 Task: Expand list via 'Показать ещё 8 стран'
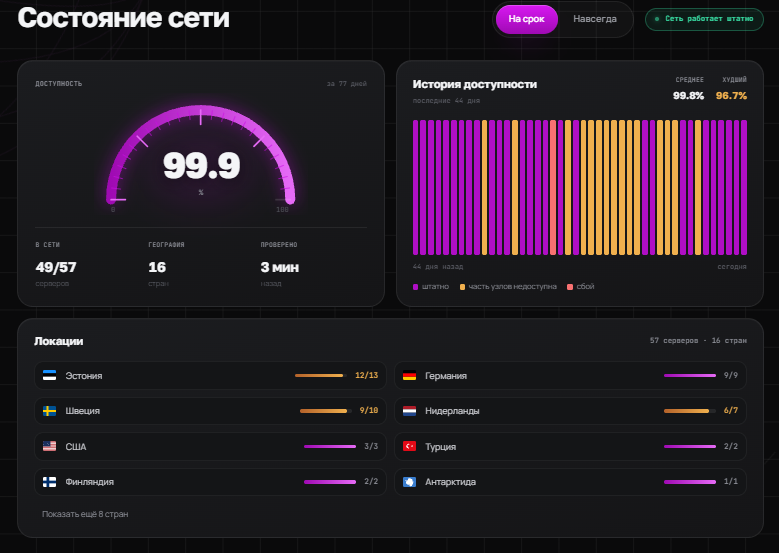coord(85,514)
